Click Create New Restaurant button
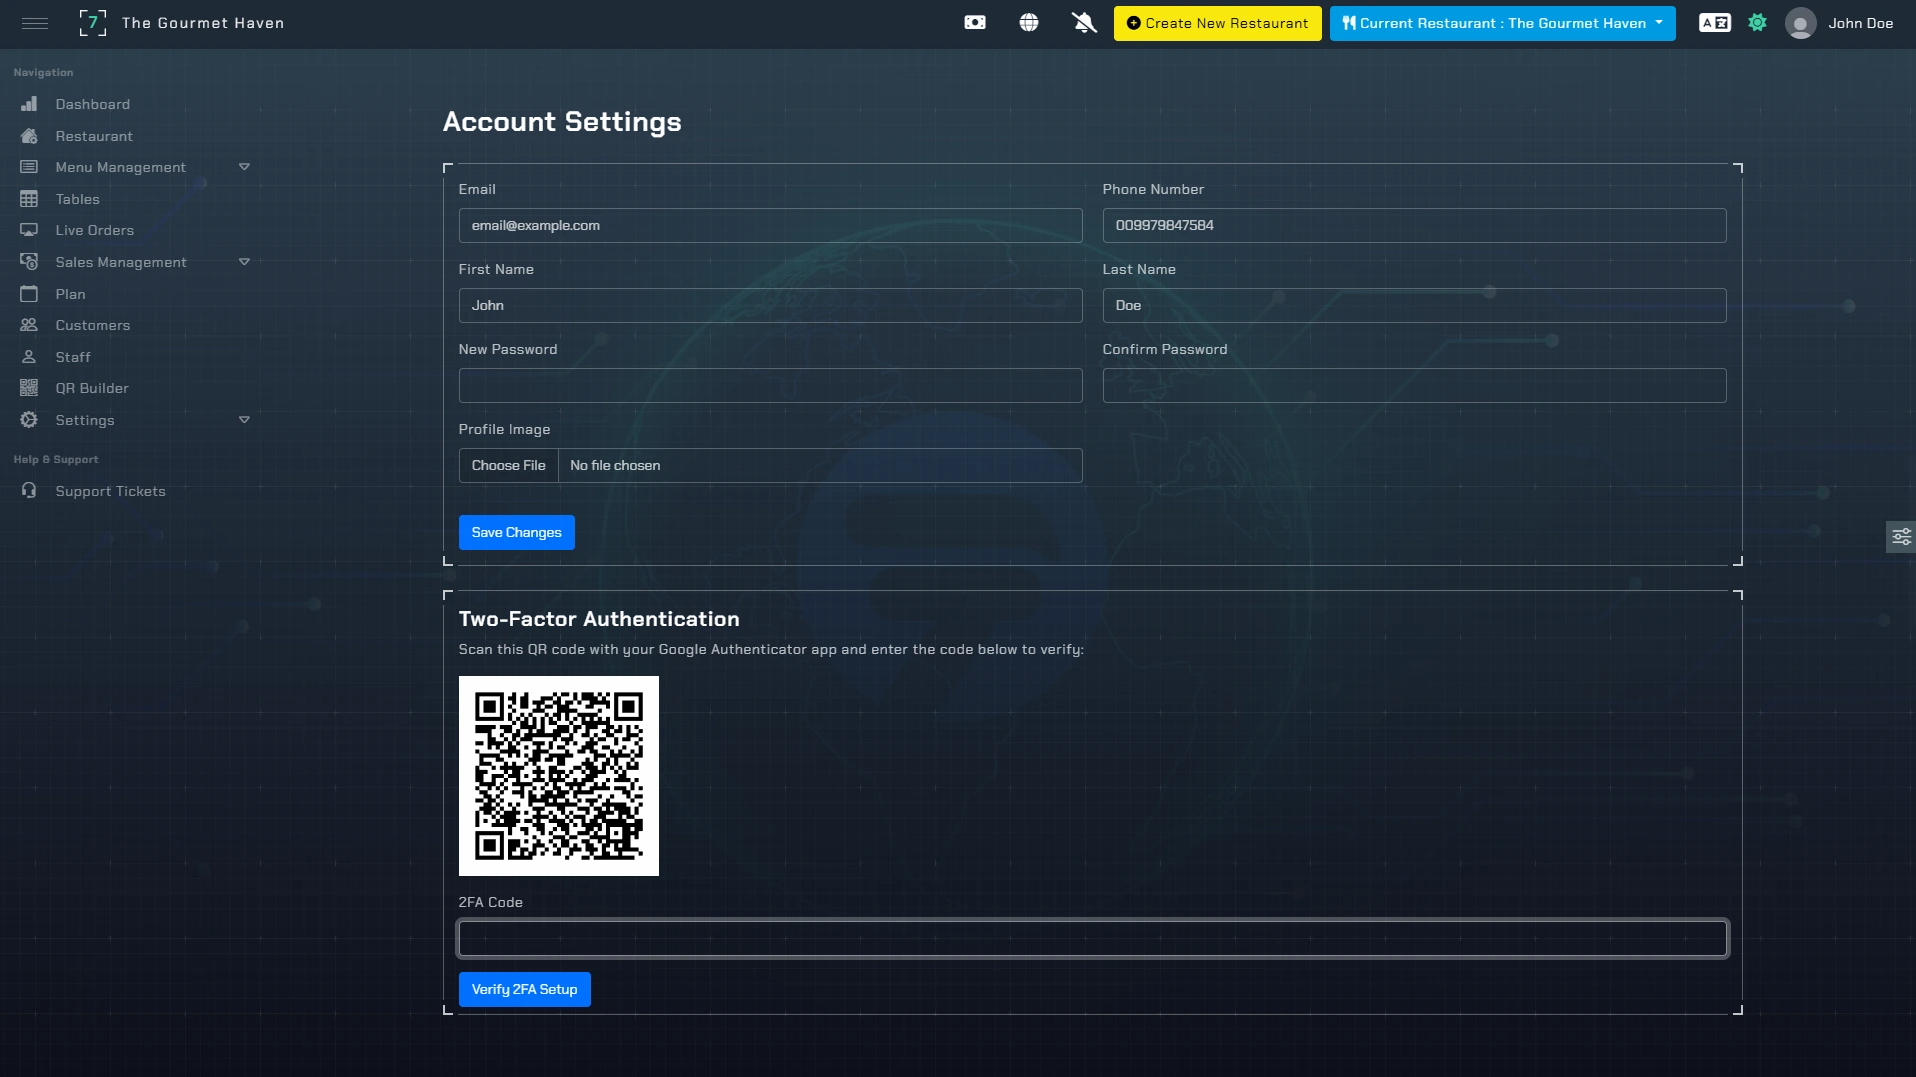The height and width of the screenshot is (1077, 1916). pos(1217,23)
